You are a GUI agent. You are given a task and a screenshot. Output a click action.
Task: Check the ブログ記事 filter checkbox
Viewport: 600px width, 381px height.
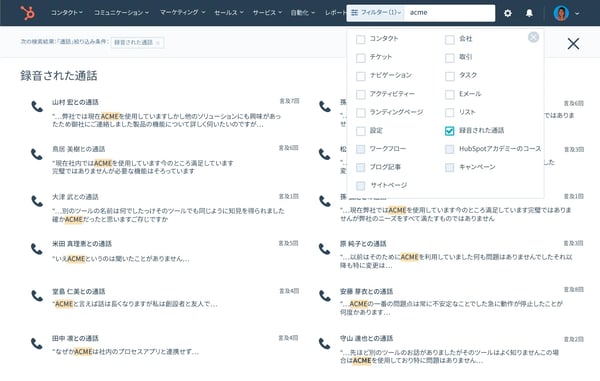[360, 168]
